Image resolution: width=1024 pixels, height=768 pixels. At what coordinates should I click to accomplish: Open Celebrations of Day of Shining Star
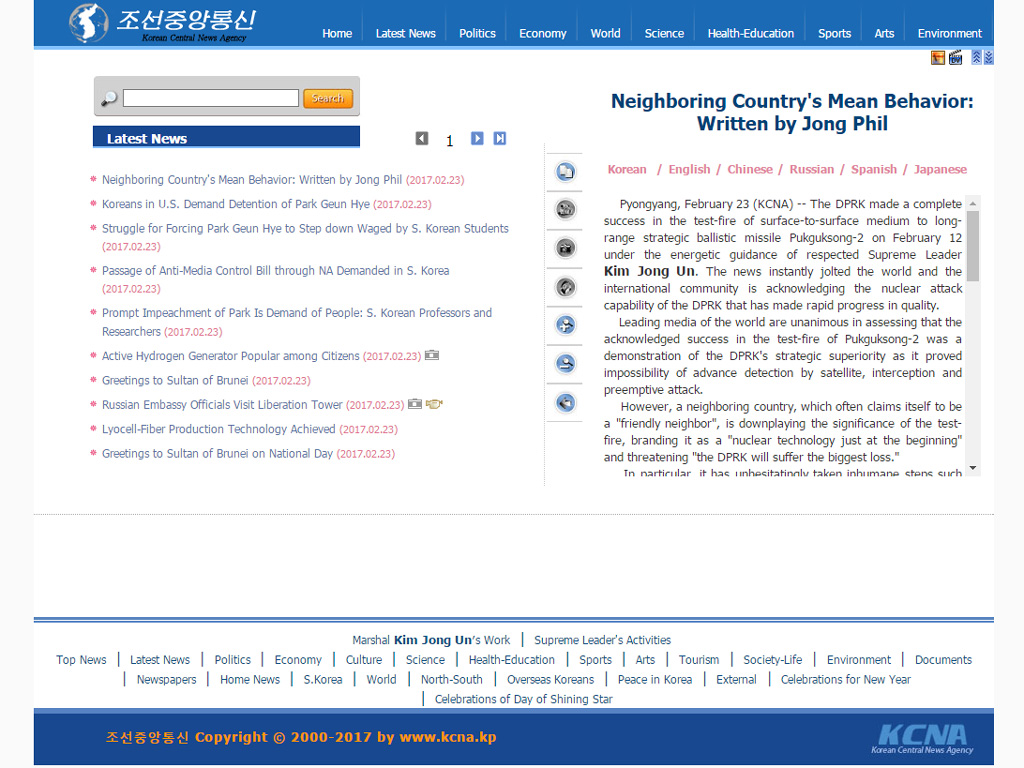(524, 699)
